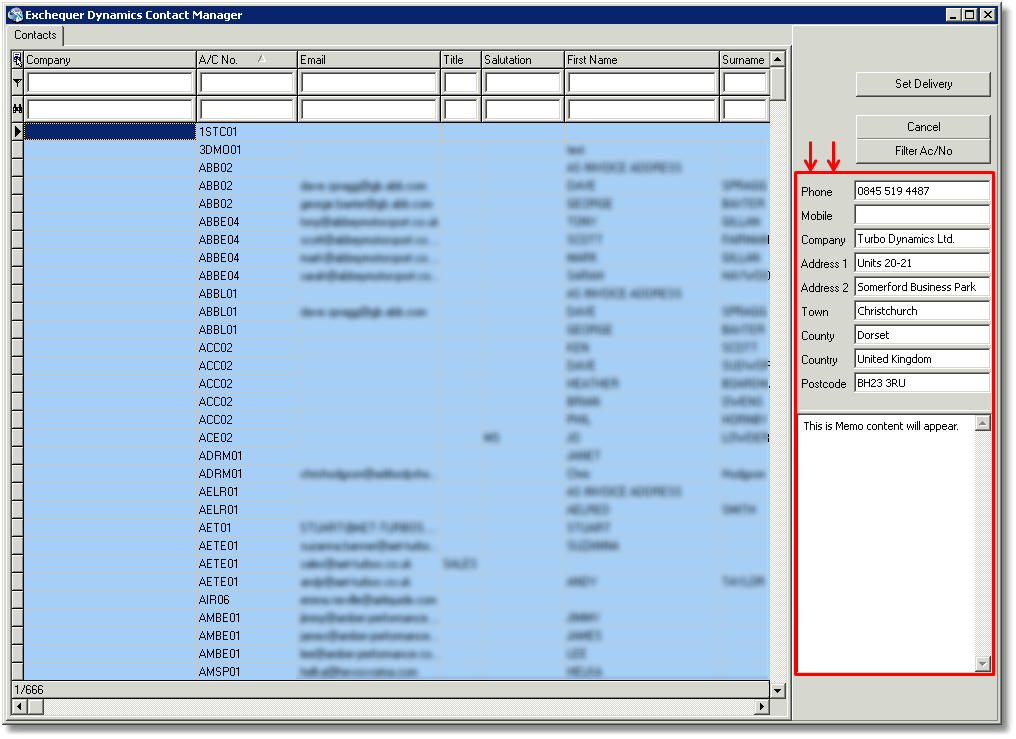Click the Postcode field BH23 3RU

pos(922,383)
